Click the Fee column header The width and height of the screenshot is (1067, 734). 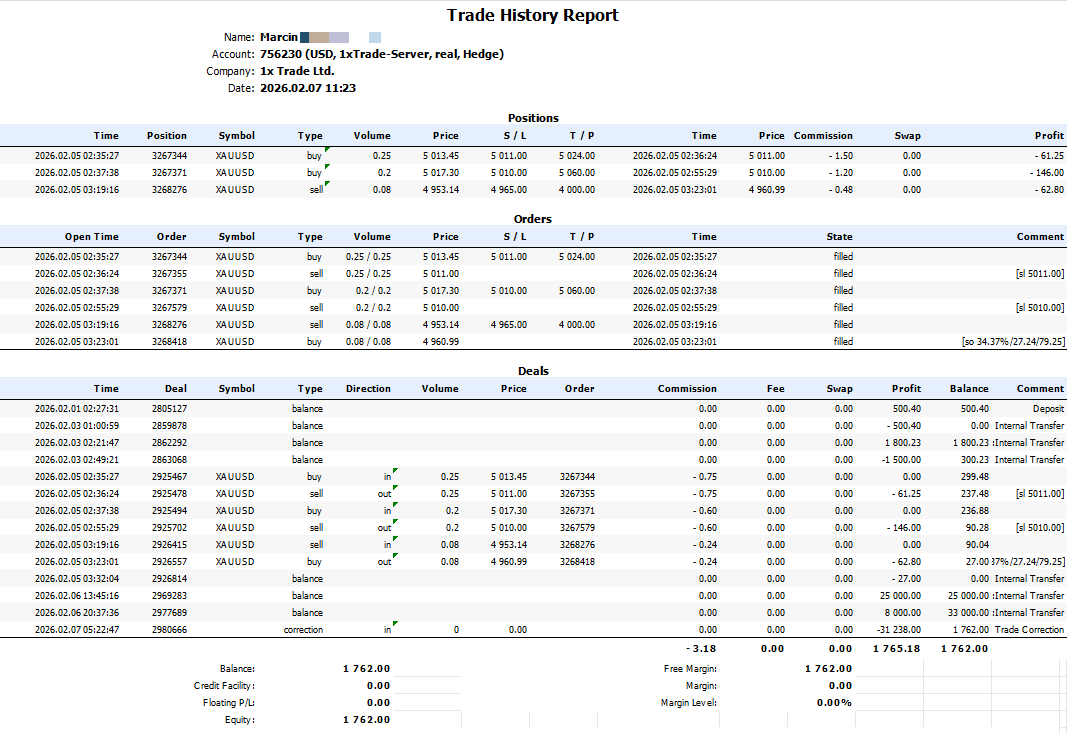pyautogui.click(x=776, y=389)
